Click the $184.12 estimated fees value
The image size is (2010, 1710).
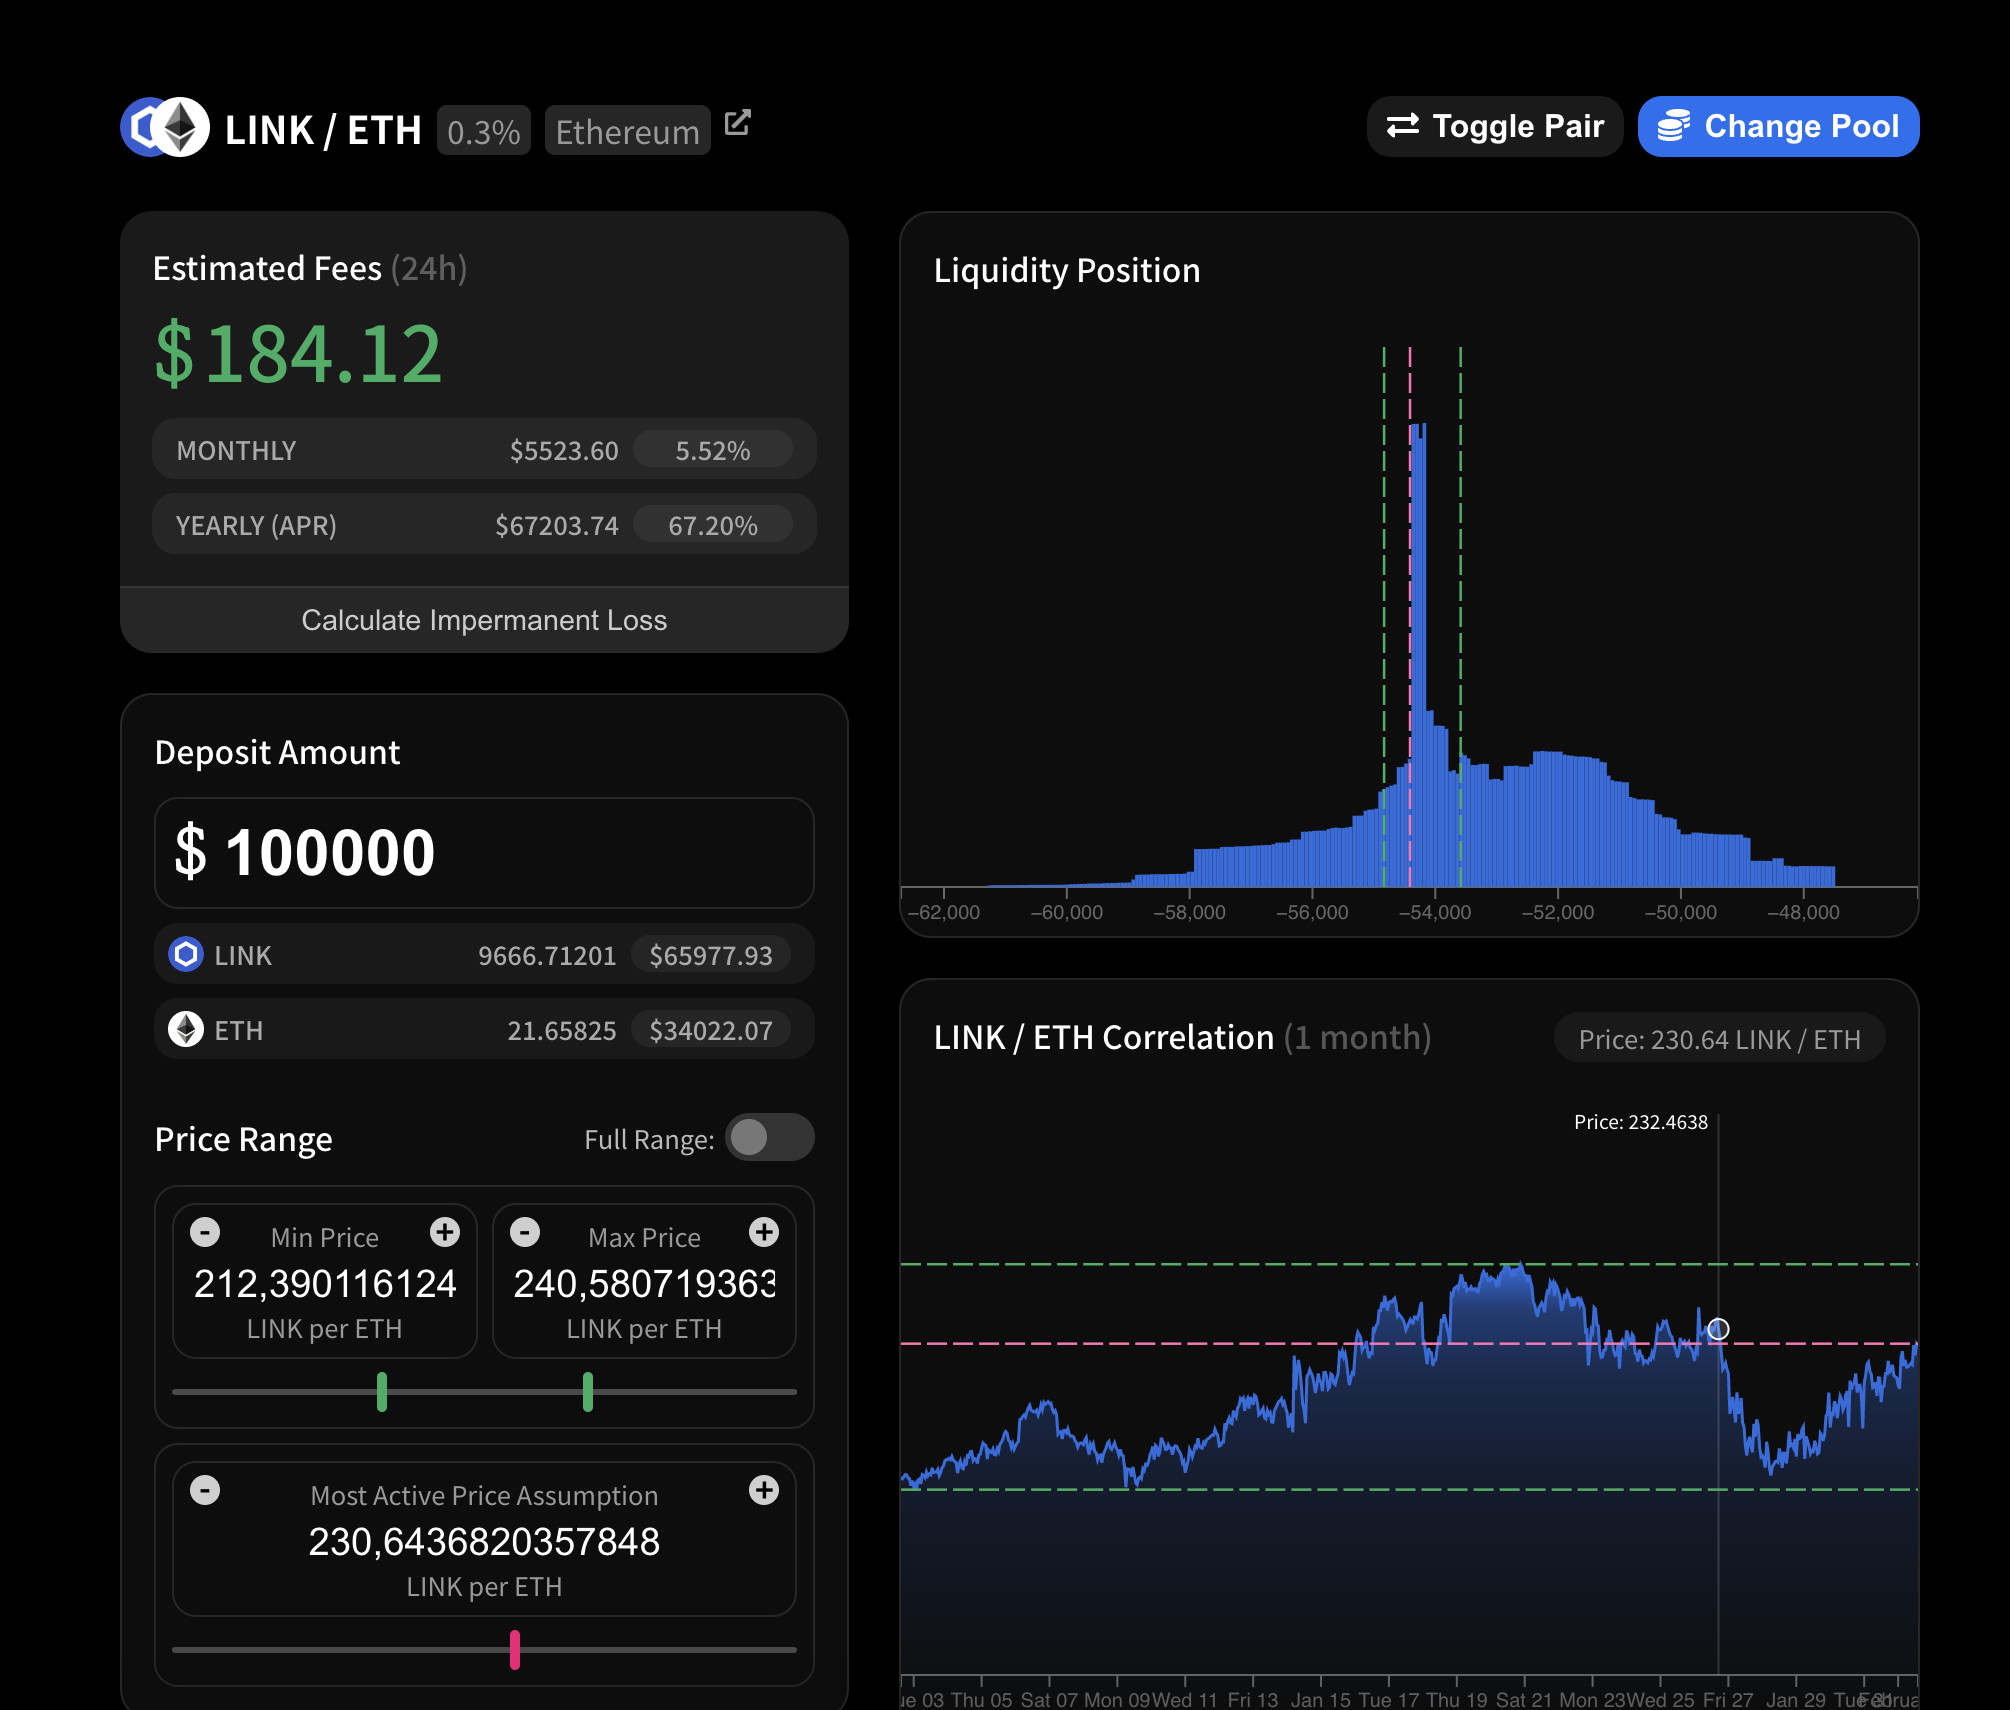coord(298,354)
